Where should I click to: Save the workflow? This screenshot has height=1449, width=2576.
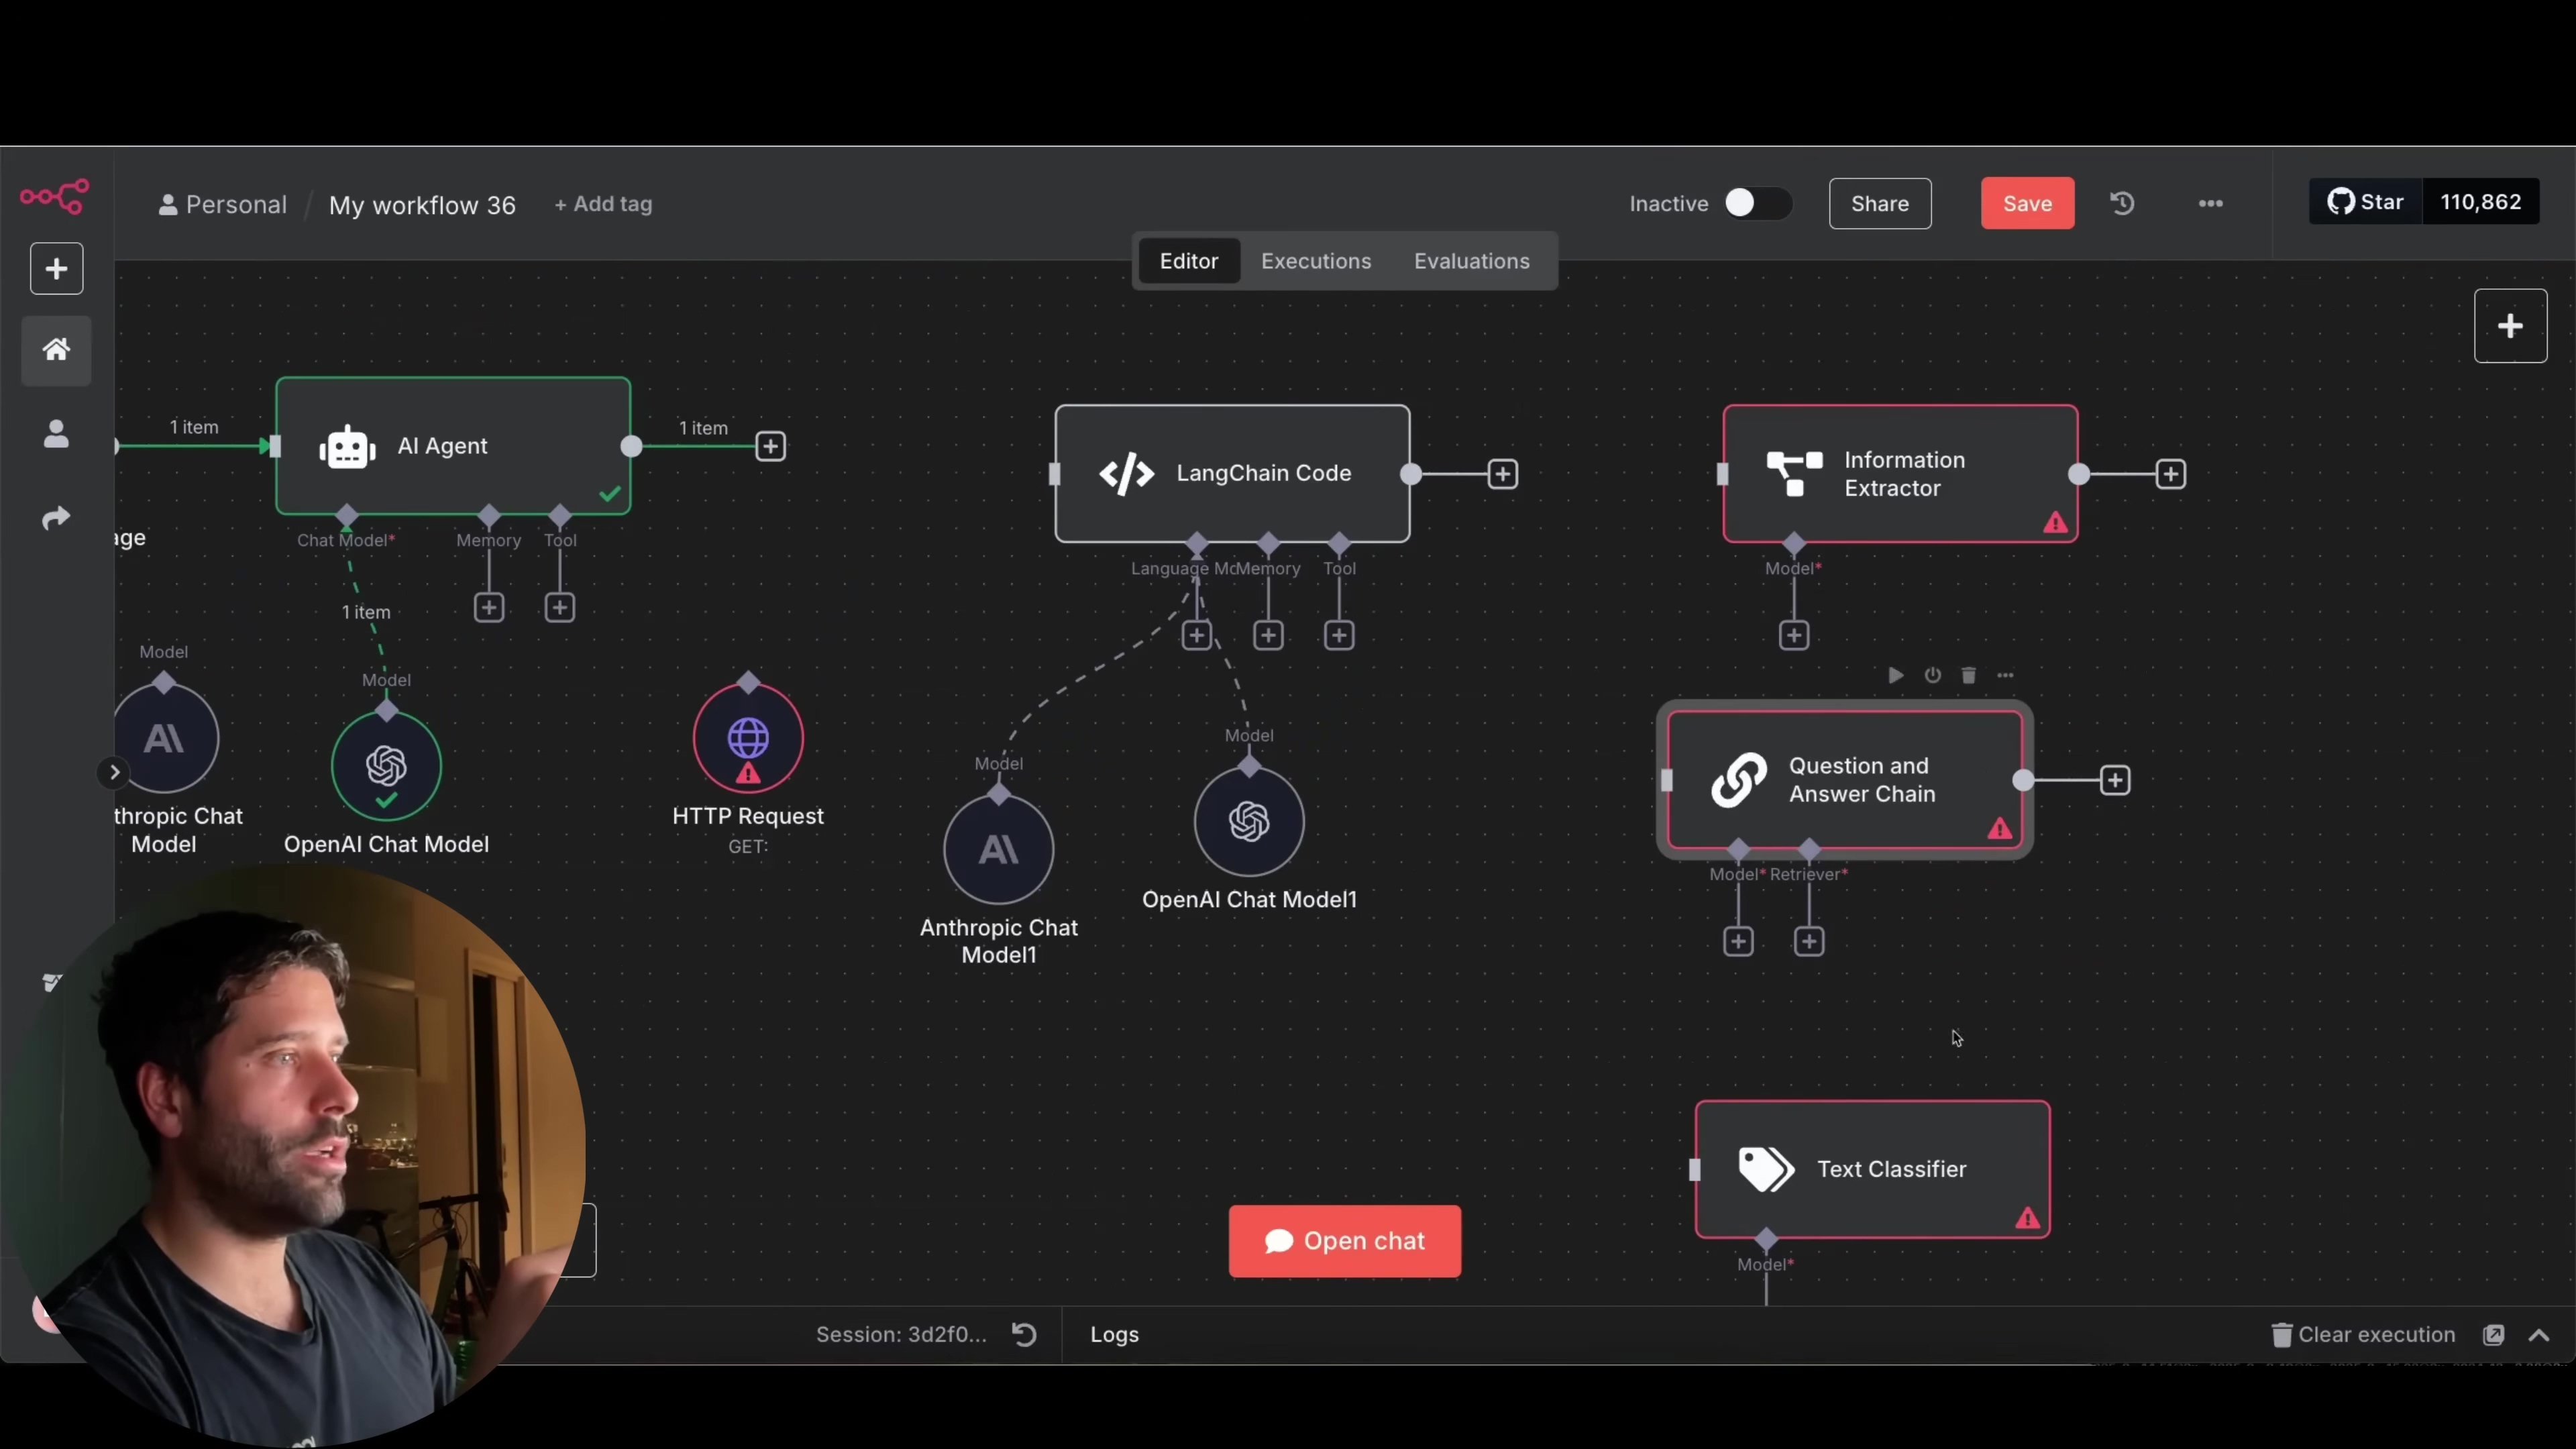[x=2027, y=203]
